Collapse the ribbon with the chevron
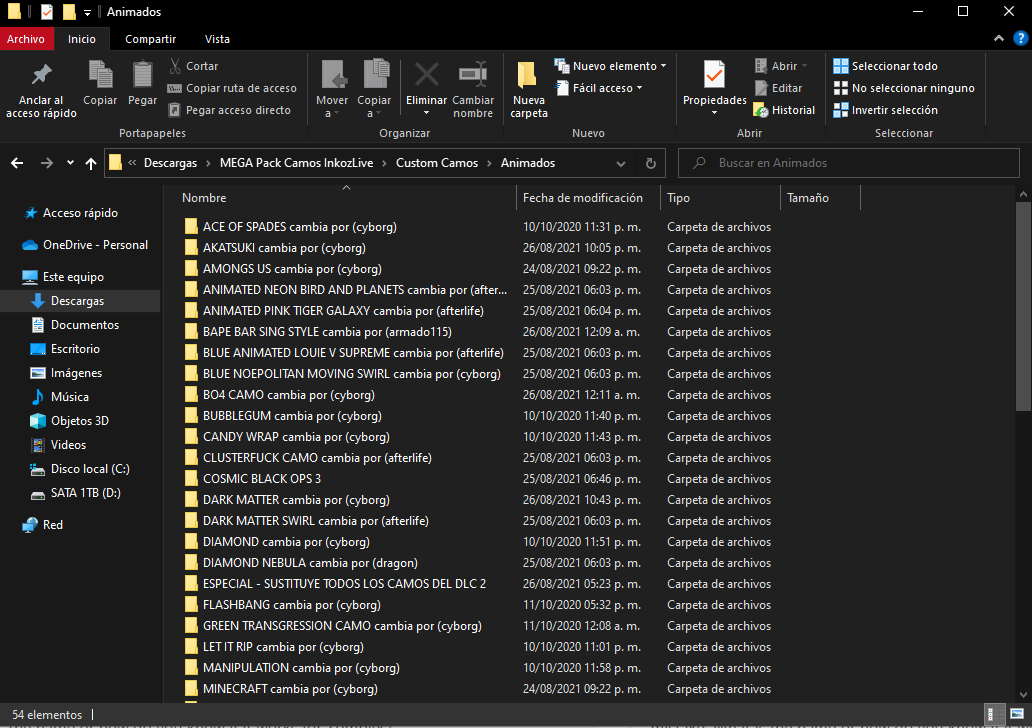The image size is (1032, 728). coord(999,39)
